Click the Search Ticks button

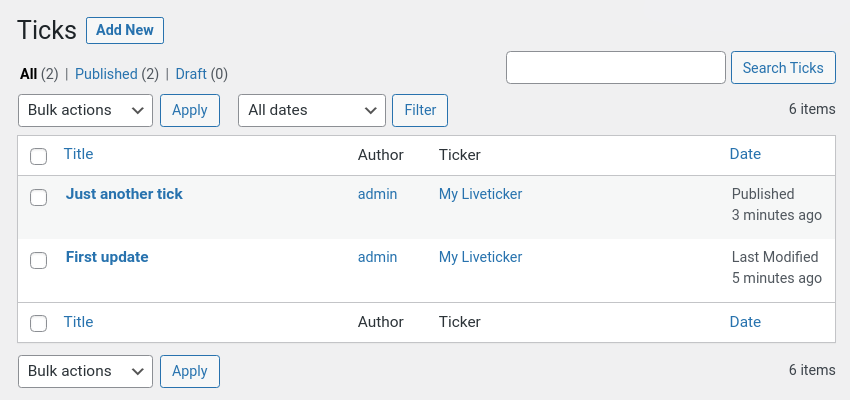click(x=783, y=68)
